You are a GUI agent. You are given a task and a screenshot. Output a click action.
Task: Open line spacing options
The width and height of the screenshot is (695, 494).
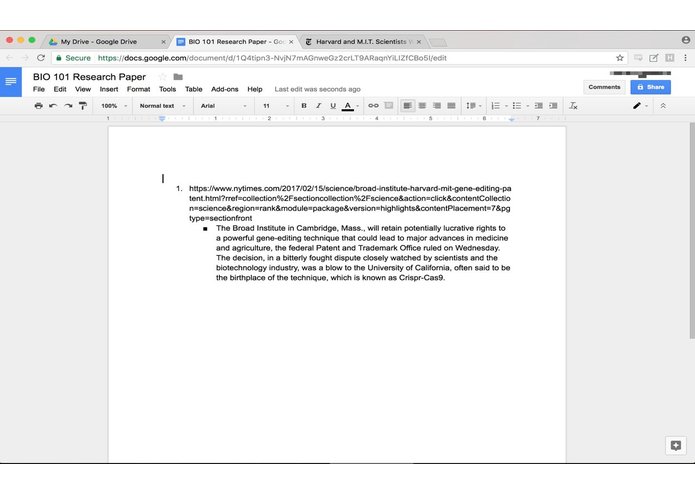coord(473,106)
